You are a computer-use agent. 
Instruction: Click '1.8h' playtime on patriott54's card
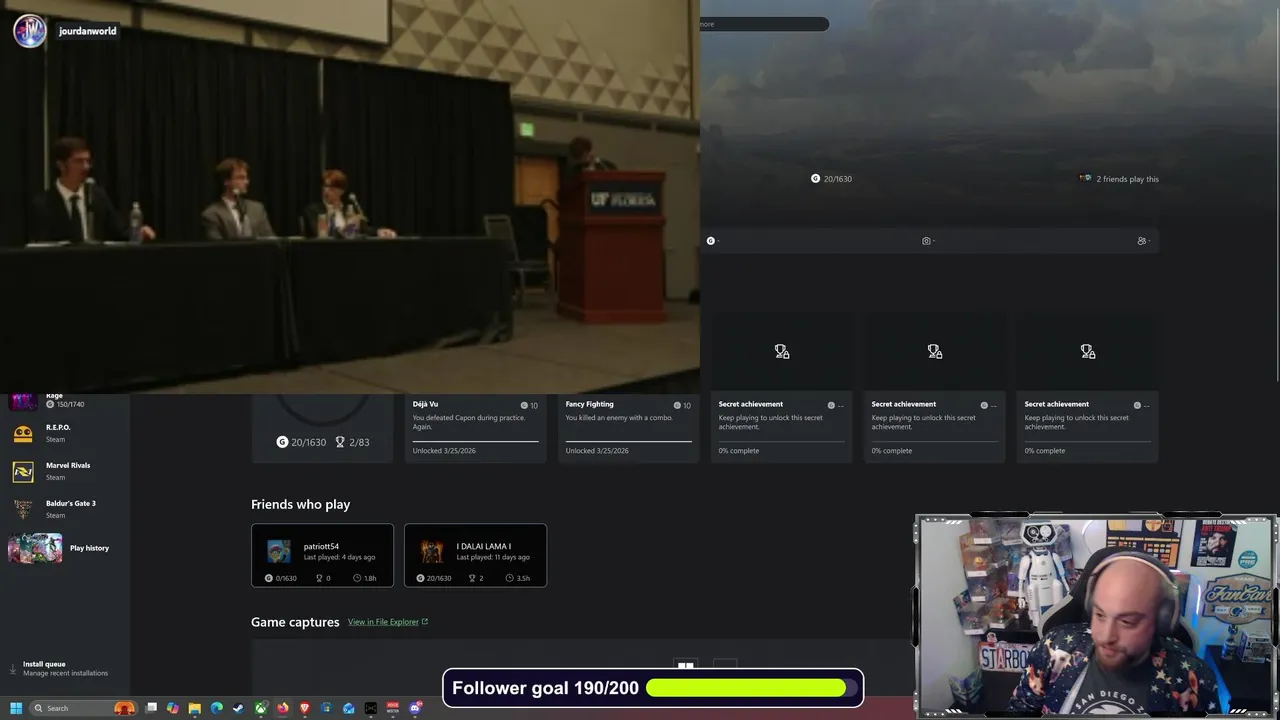point(370,578)
